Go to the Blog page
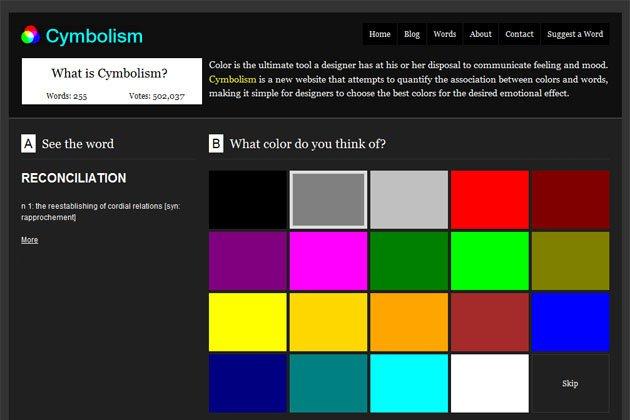The height and width of the screenshot is (420, 630). click(412, 34)
